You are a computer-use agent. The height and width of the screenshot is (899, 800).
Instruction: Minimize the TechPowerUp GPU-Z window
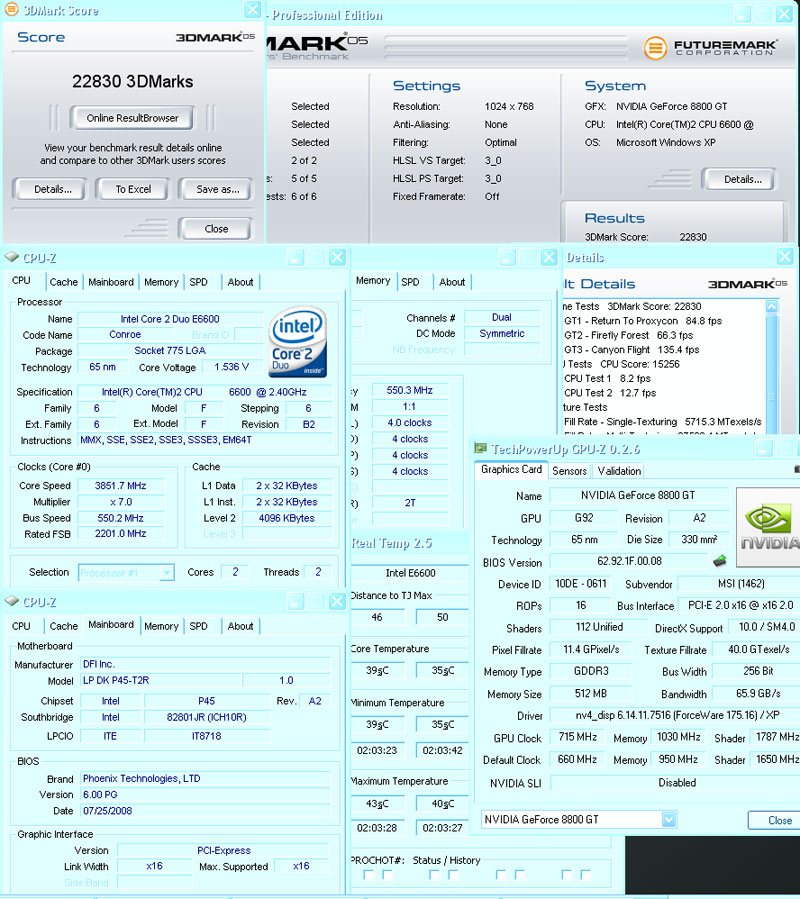pos(764,448)
